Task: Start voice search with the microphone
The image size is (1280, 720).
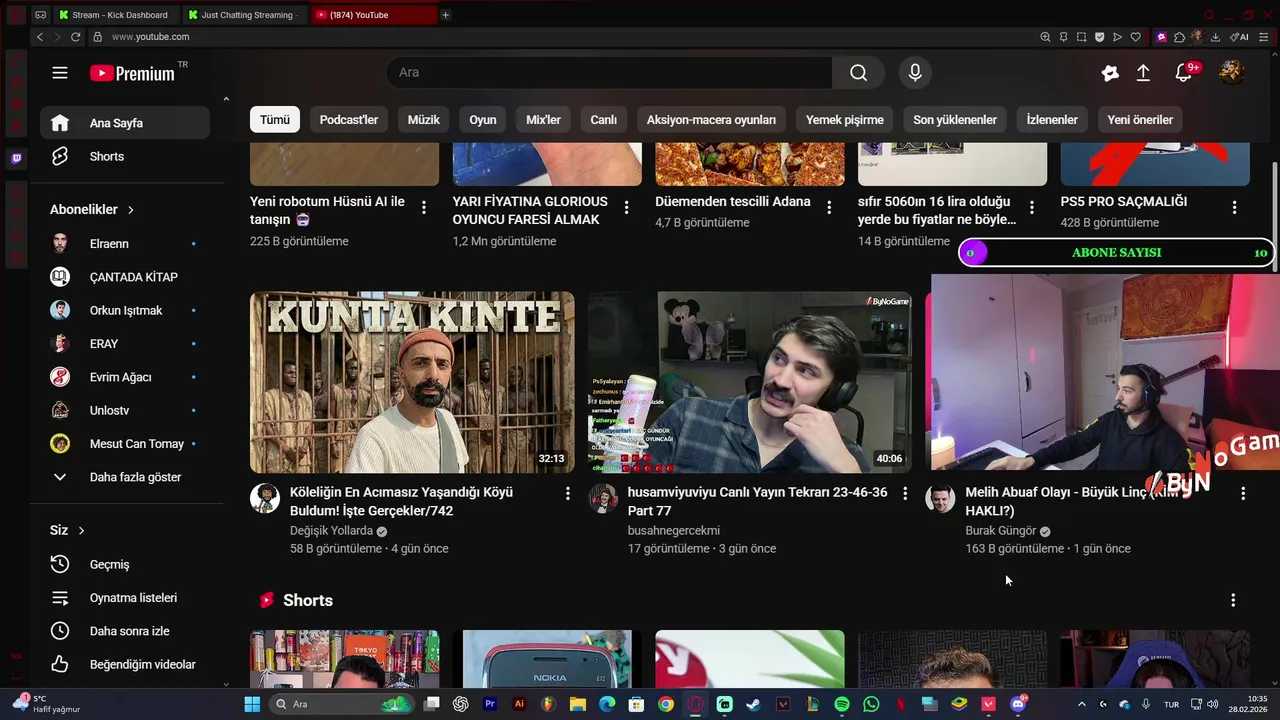Action: click(x=915, y=73)
